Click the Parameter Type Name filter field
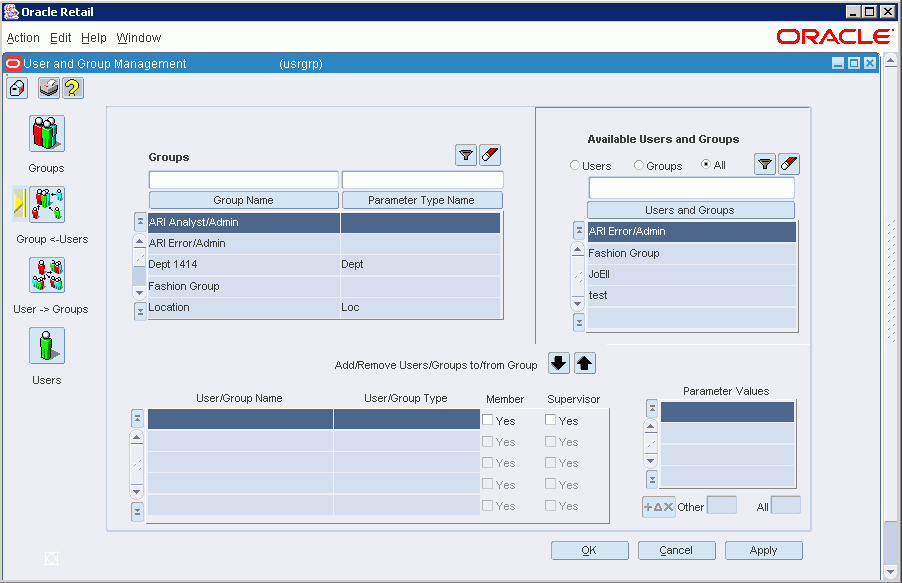902x583 pixels. (422, 180)
